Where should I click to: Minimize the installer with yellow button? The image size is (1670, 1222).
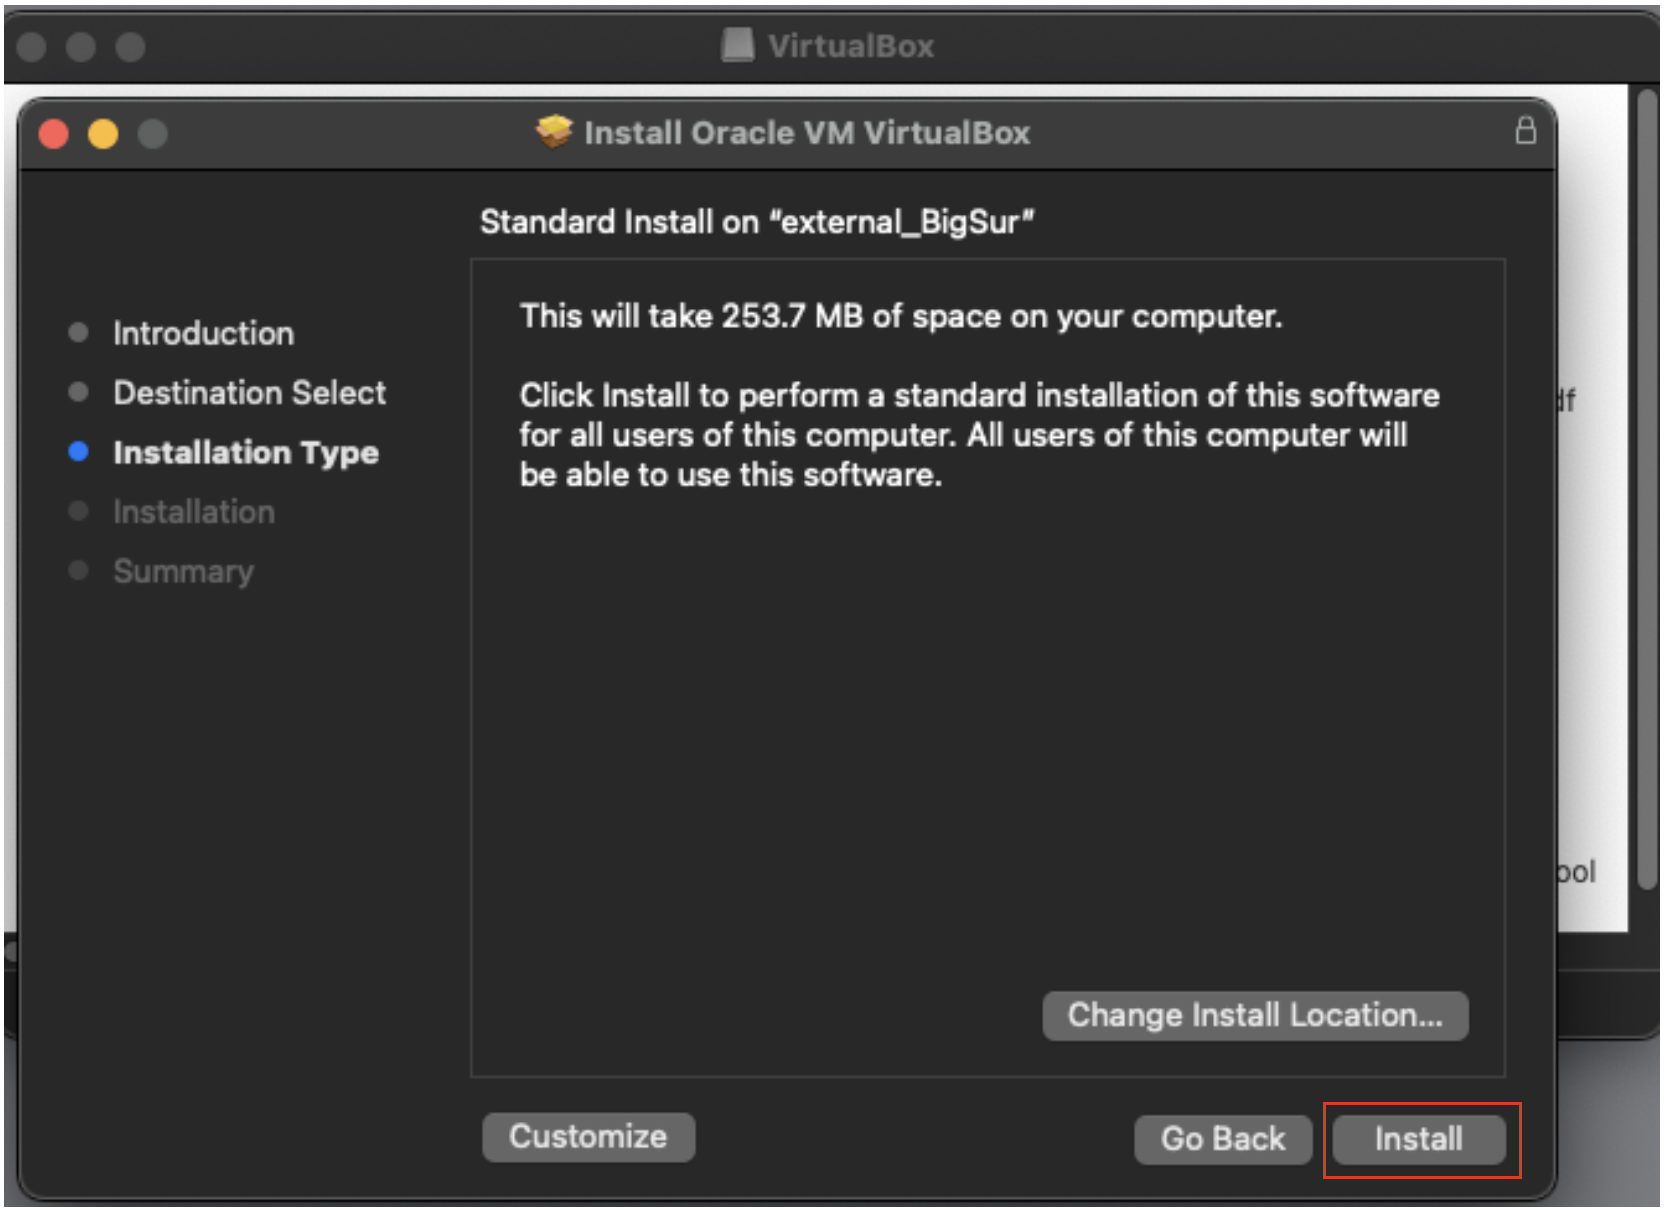[103, 133]
